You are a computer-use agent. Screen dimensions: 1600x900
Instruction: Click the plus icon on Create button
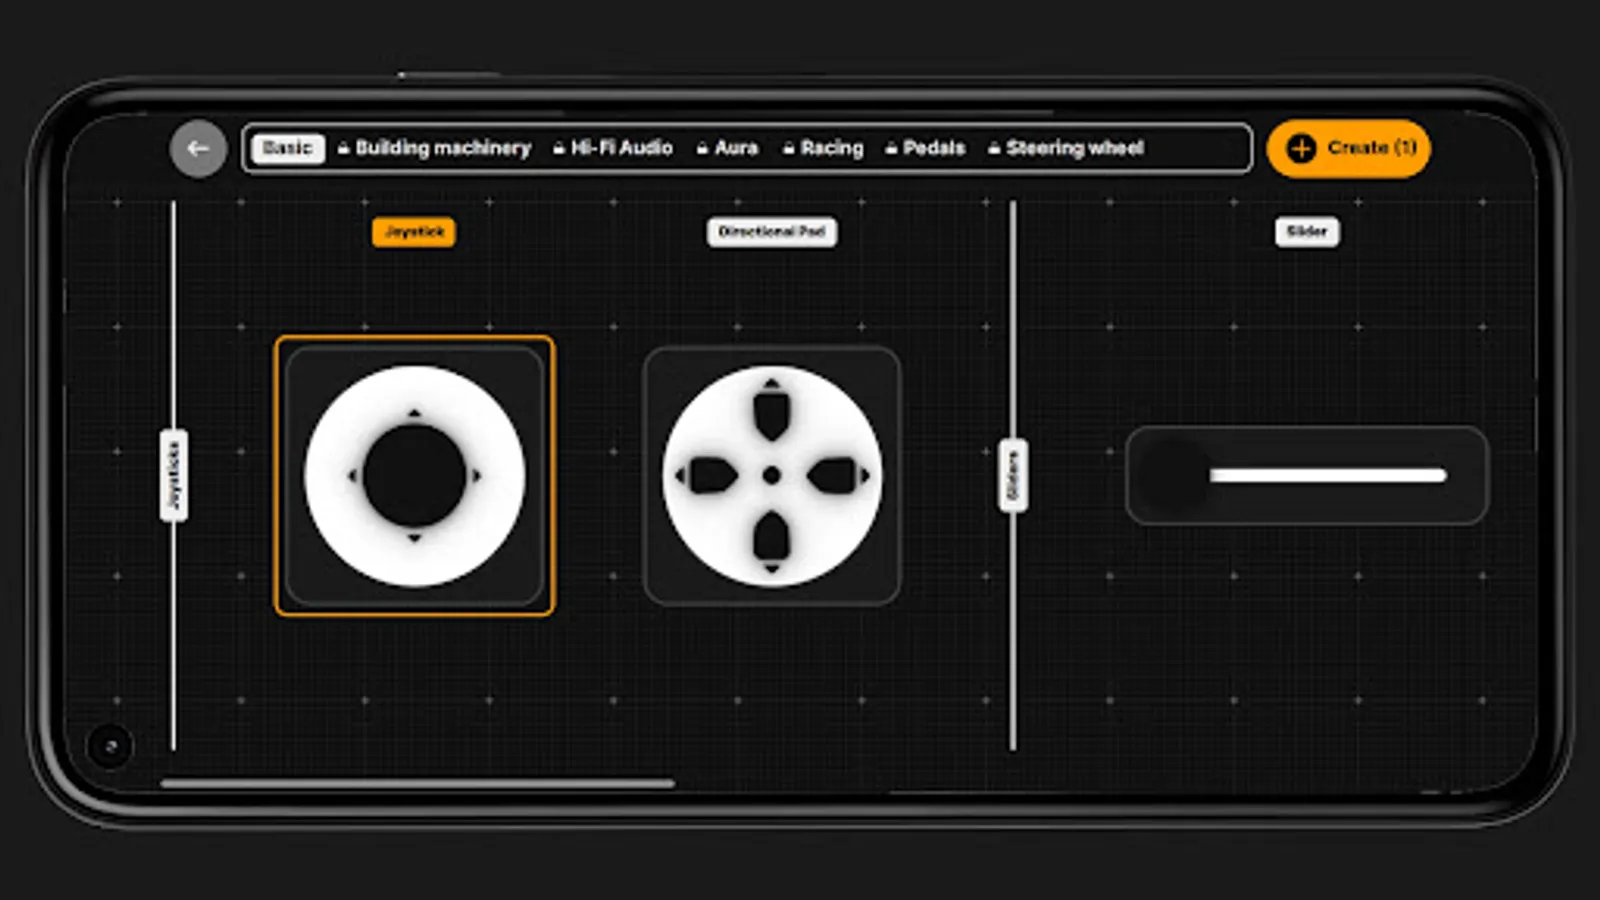[x=1300, y=148]
